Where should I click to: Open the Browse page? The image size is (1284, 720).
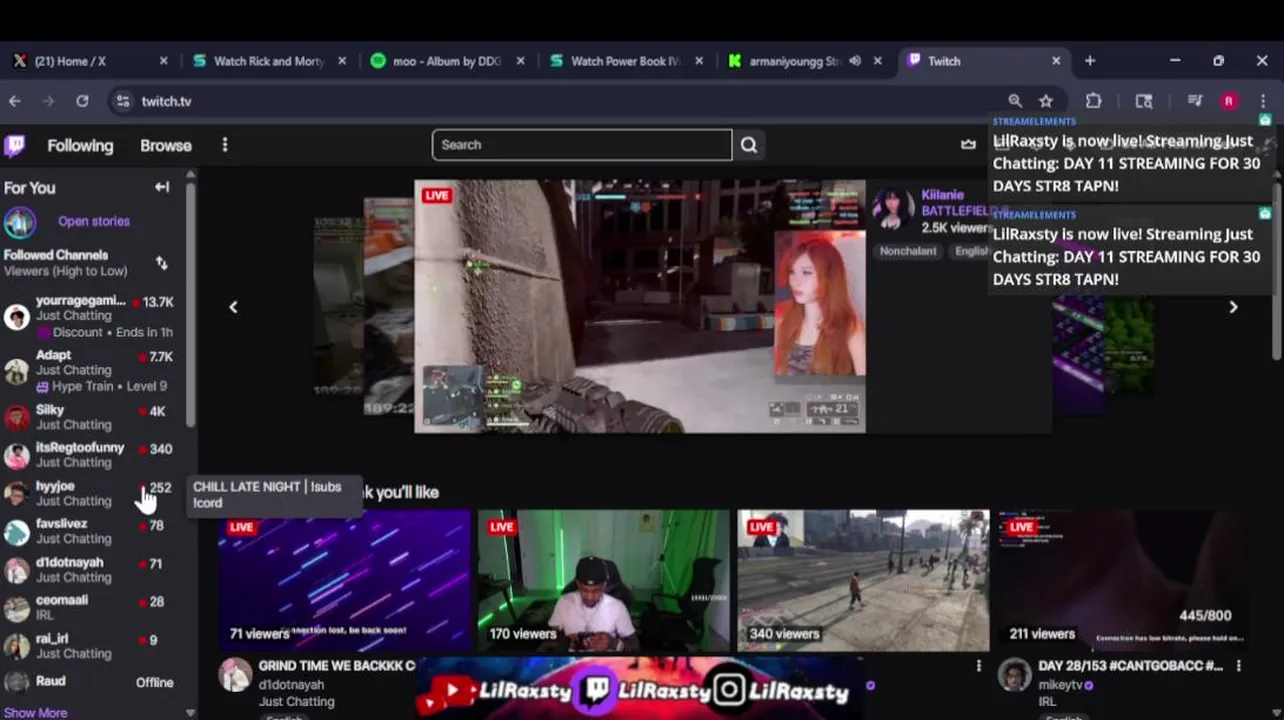click(166, 146)
